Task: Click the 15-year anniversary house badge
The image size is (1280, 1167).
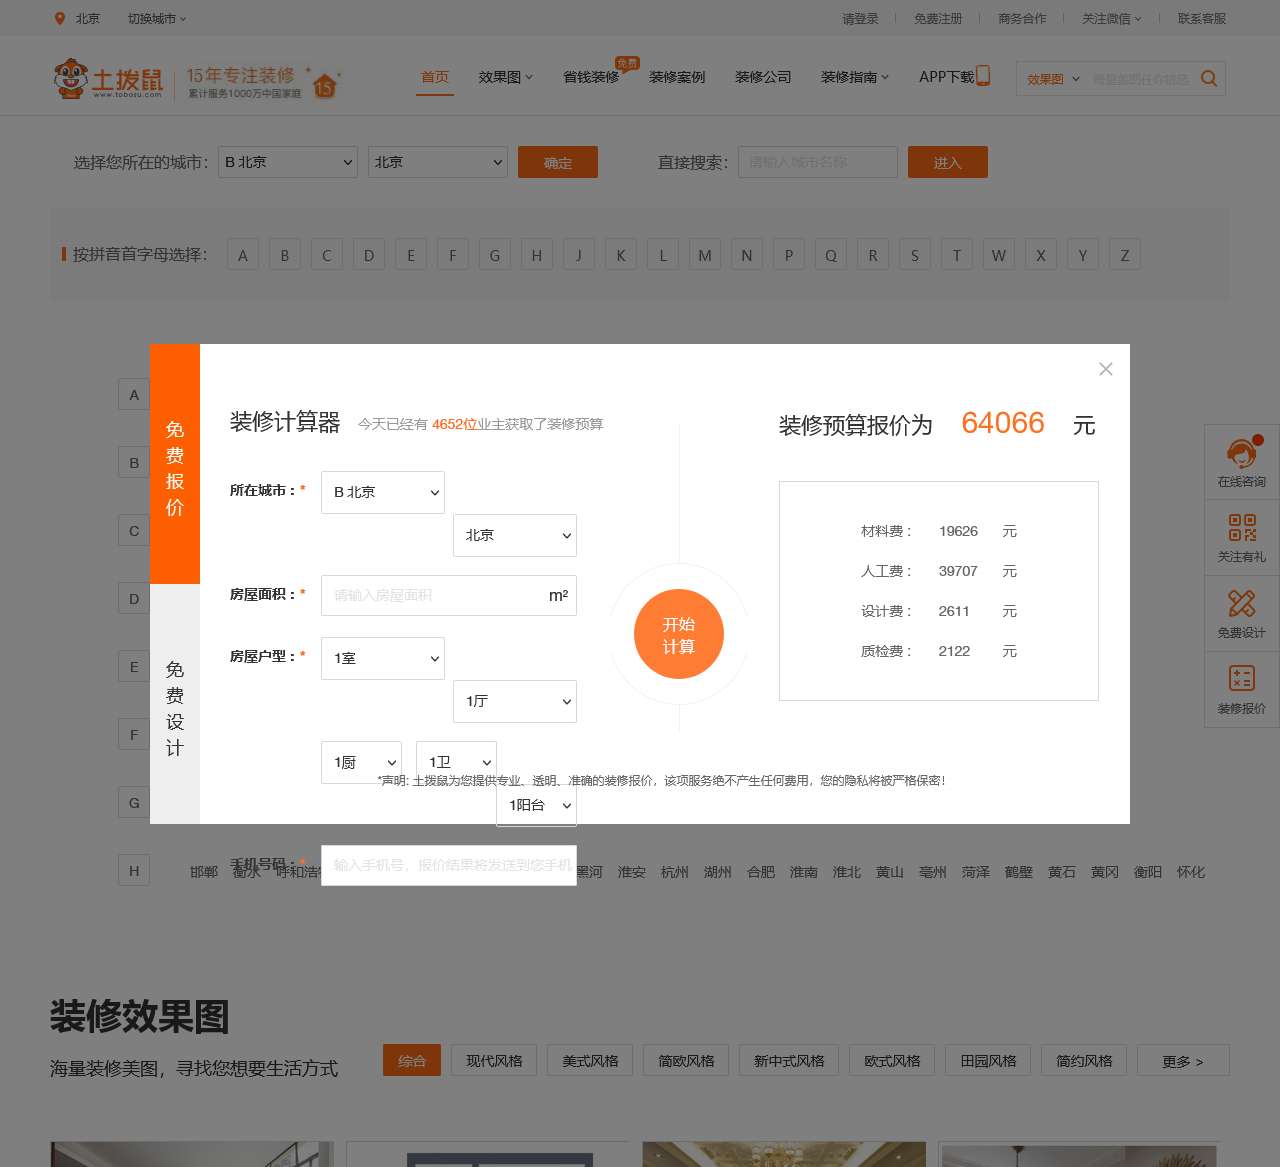Action: (325, 83)
